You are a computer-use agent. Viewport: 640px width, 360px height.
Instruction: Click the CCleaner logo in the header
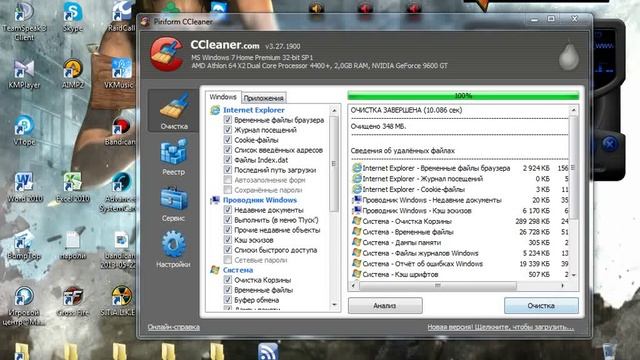[166, 54]
